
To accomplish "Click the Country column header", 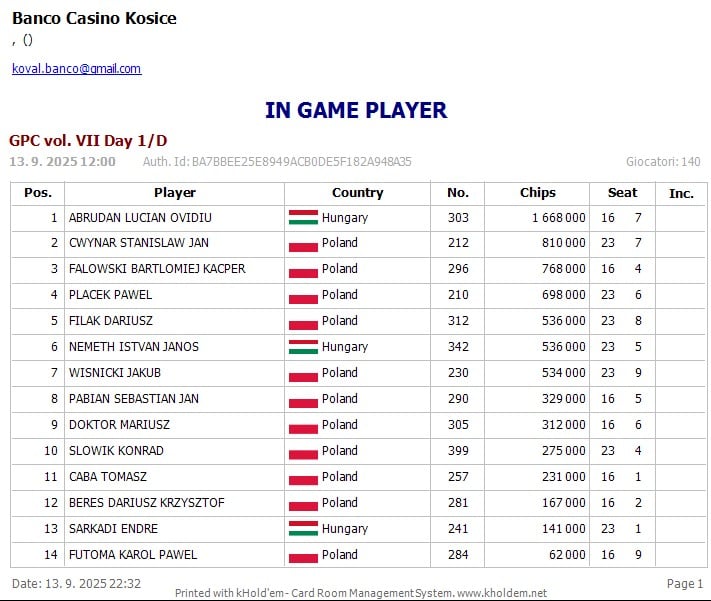I will [357, 193].
